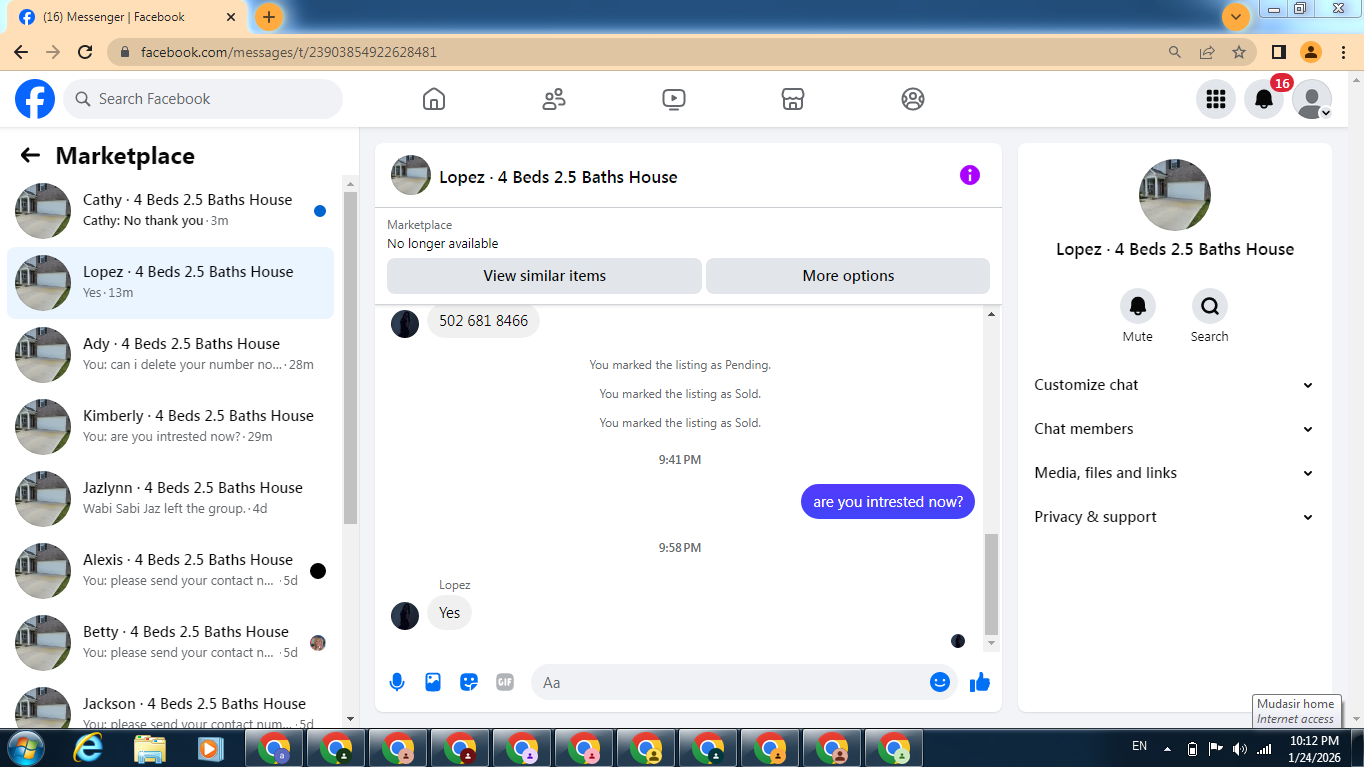The image size is (1364, 767).
Task: Open the Marketplace storefront icon
Action: coord(793,99)
